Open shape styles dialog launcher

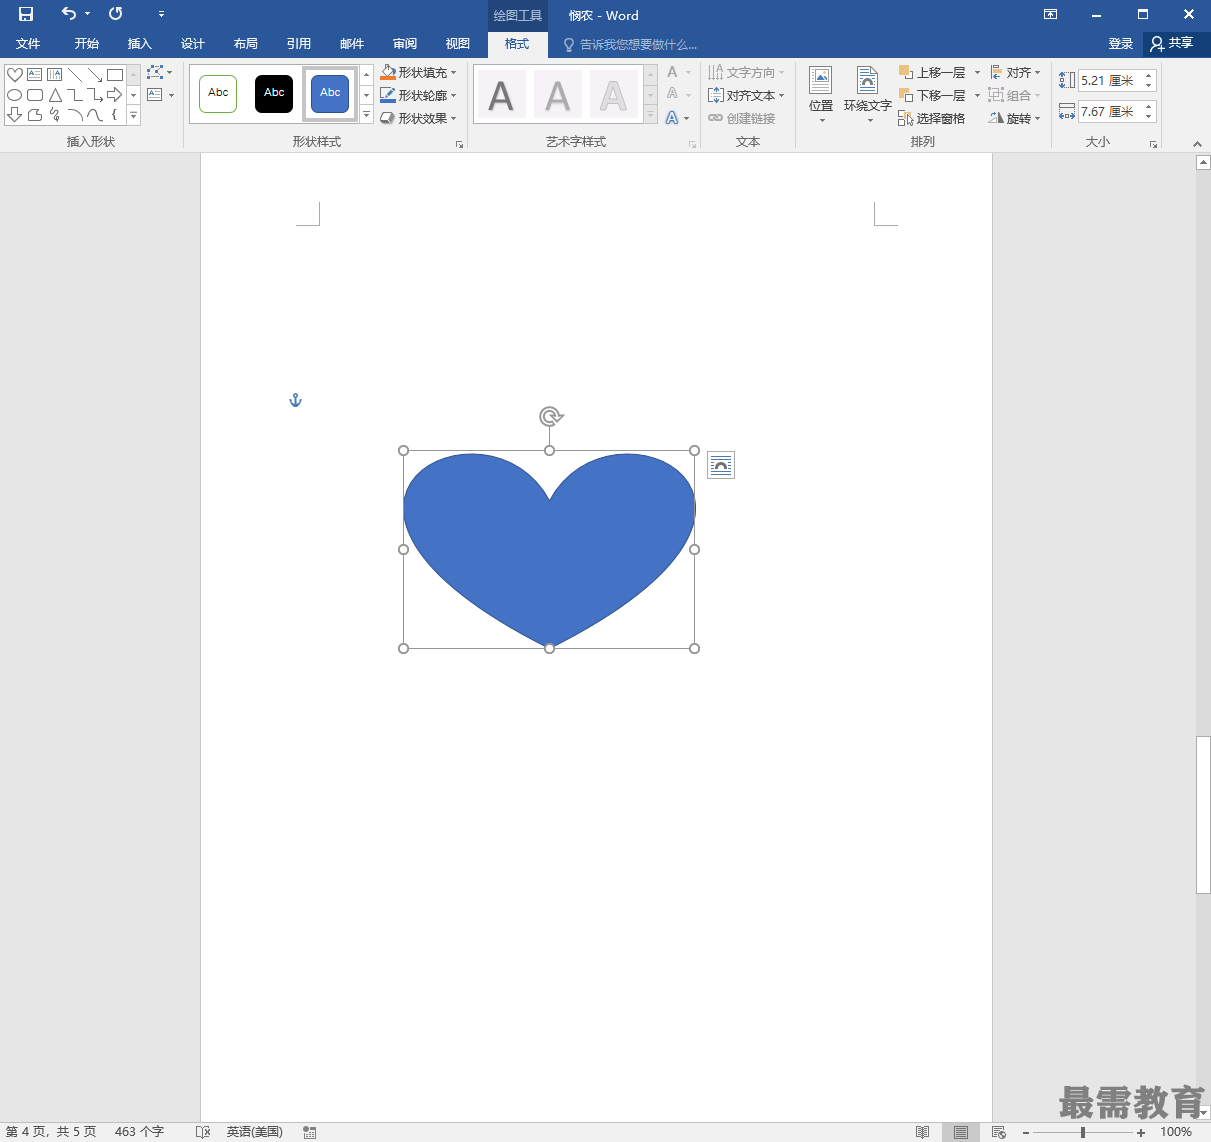pyautogui.click(x=460, y=144)
